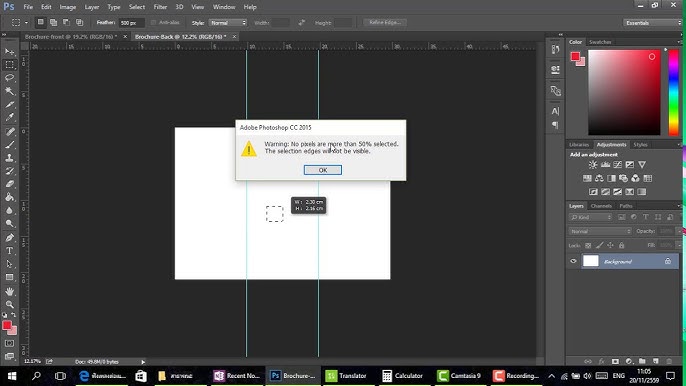Click foreground red color swatch in toolbox

(x=7, y=325)
